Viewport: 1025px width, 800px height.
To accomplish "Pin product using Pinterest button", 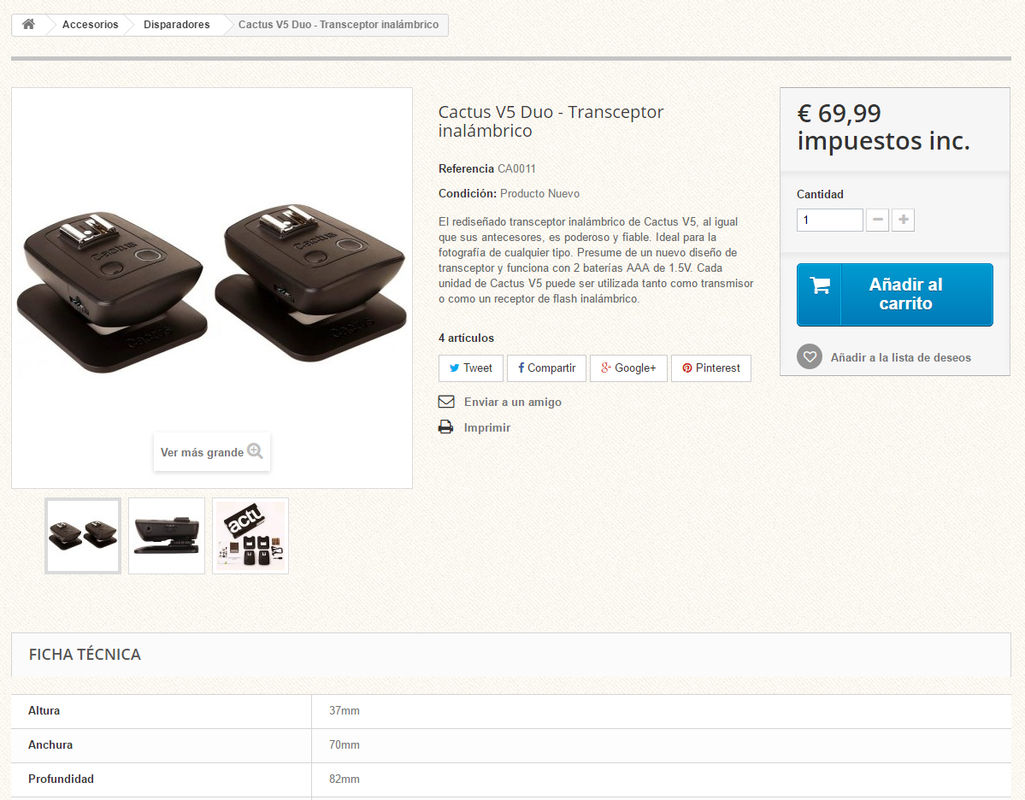I will pos(711,368).
